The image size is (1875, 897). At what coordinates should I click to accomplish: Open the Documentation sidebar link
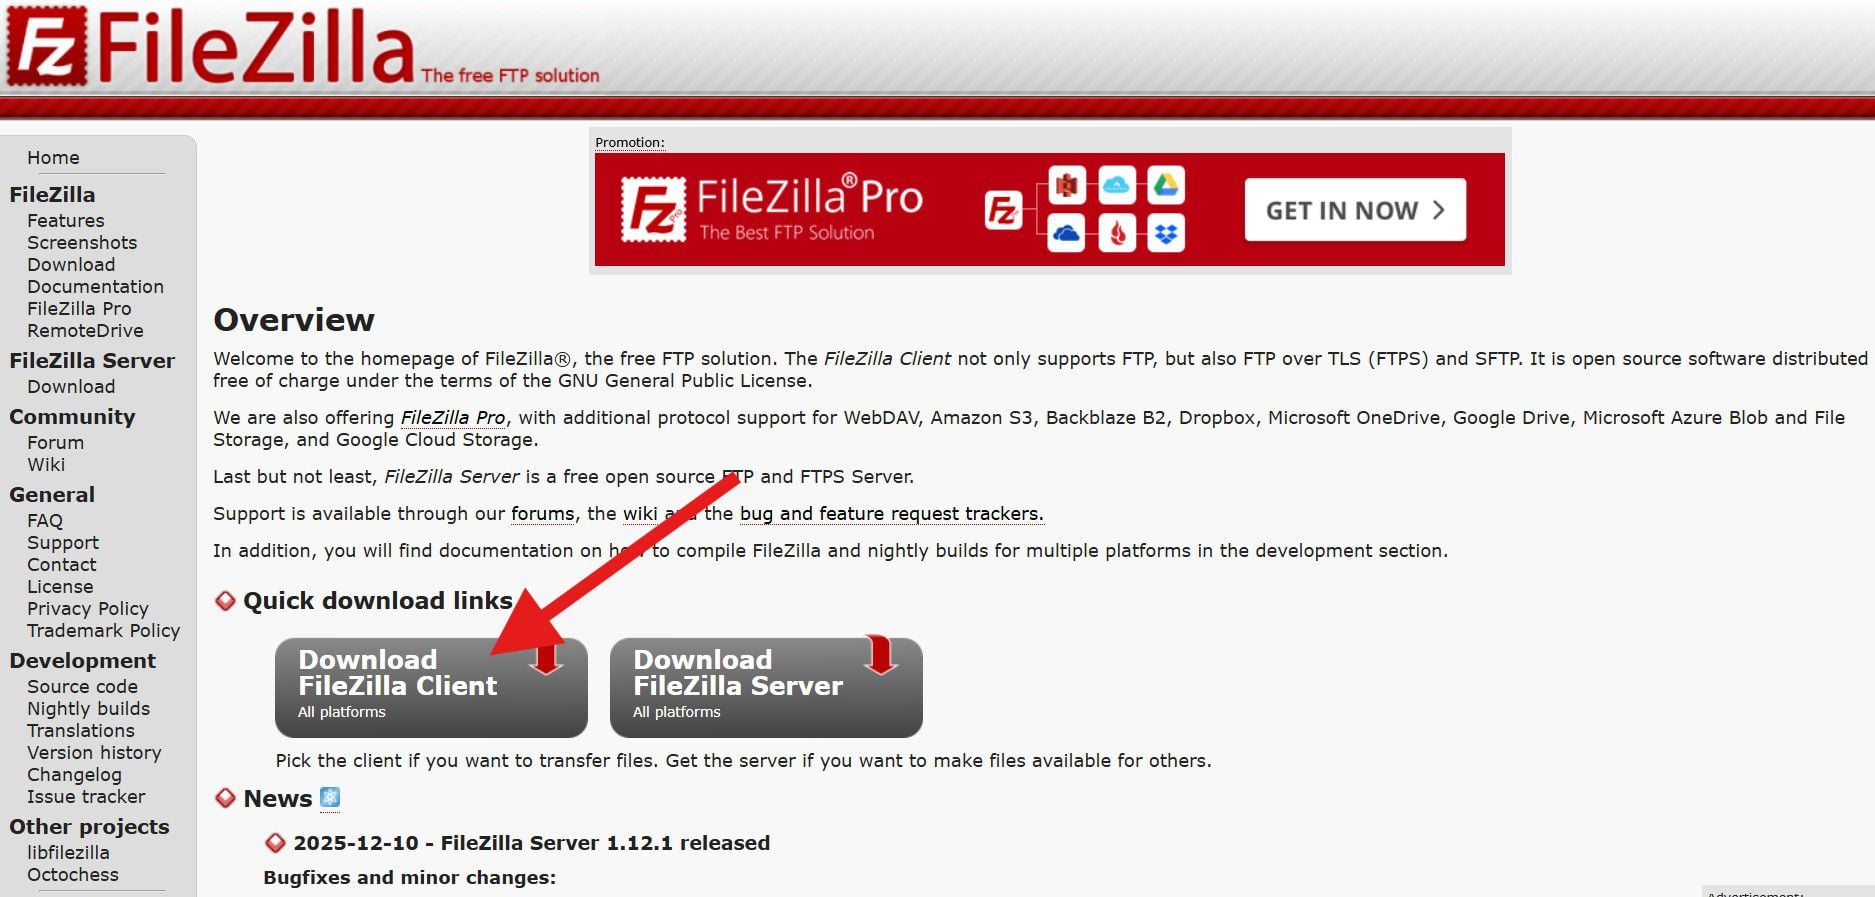(95, 286)
